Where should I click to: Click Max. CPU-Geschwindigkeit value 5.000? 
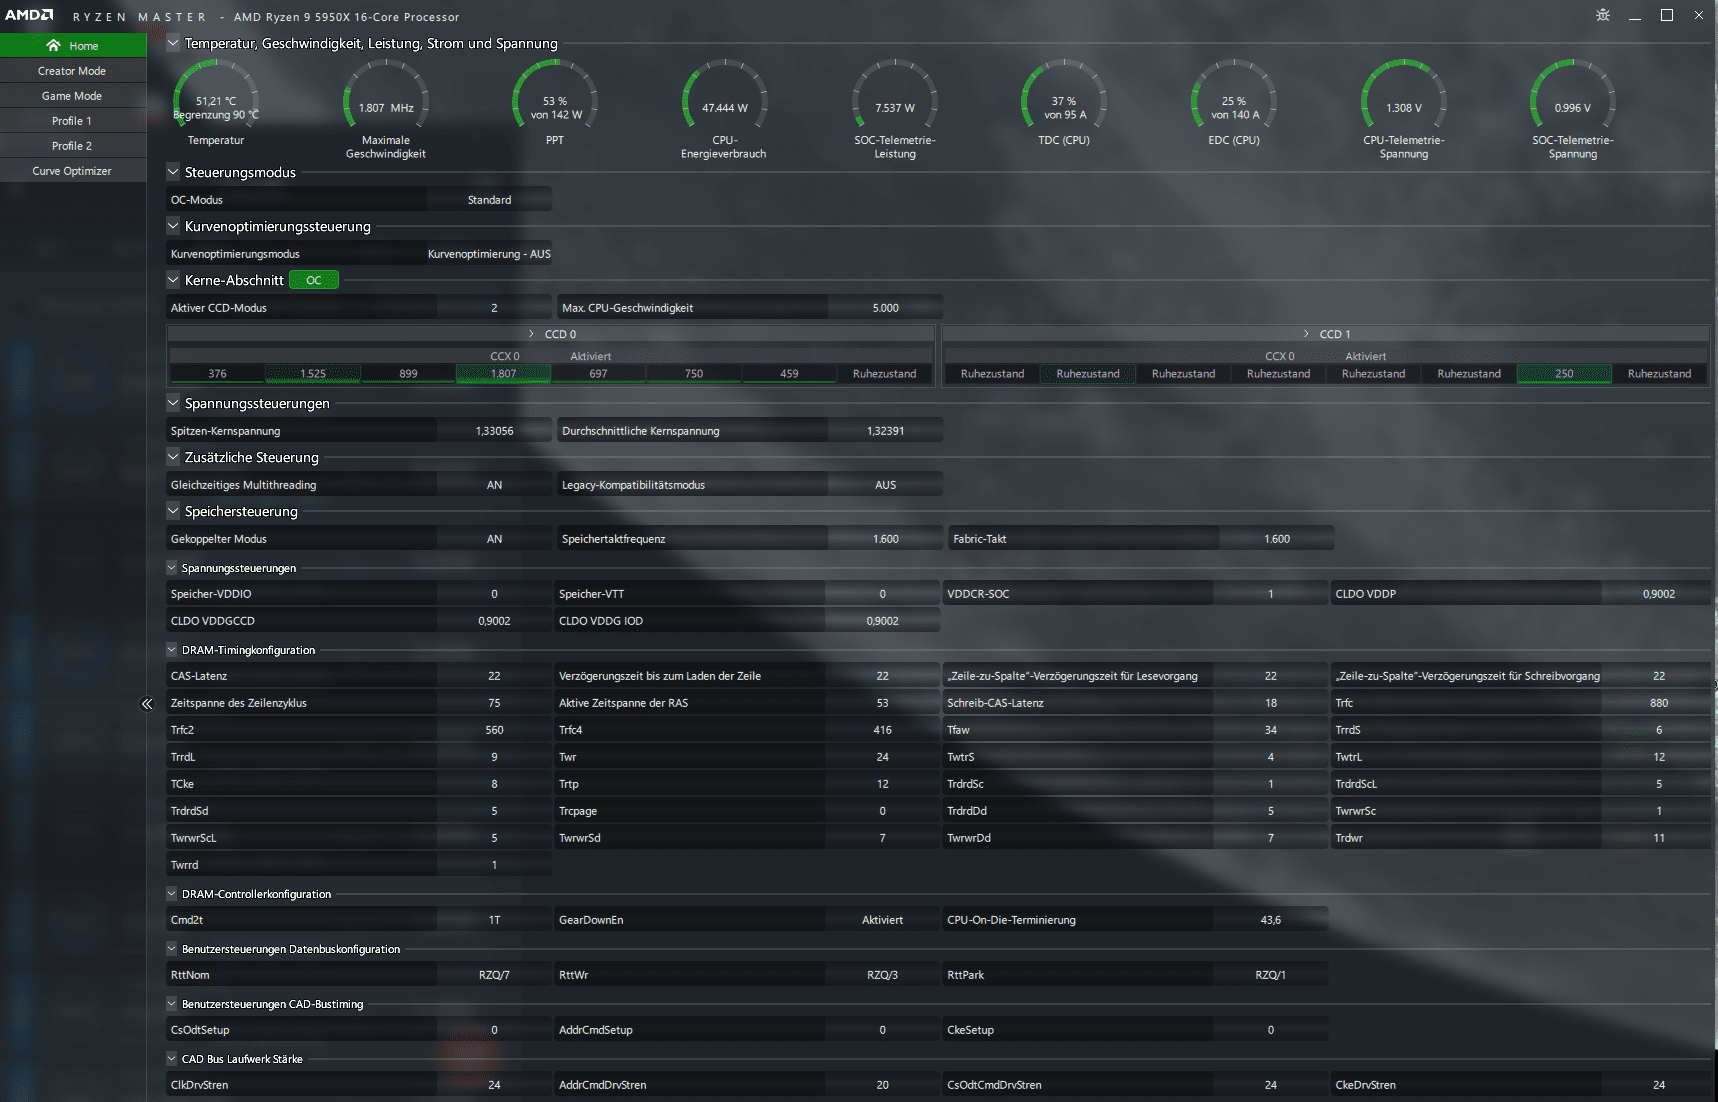886,308
